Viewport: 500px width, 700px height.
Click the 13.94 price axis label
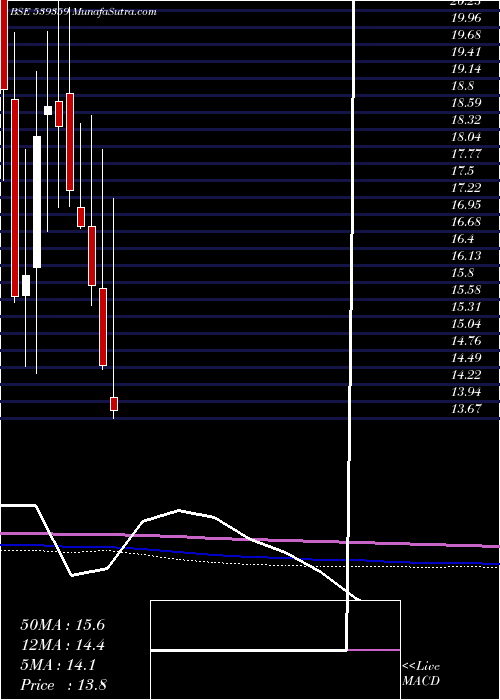click(466, 392)
